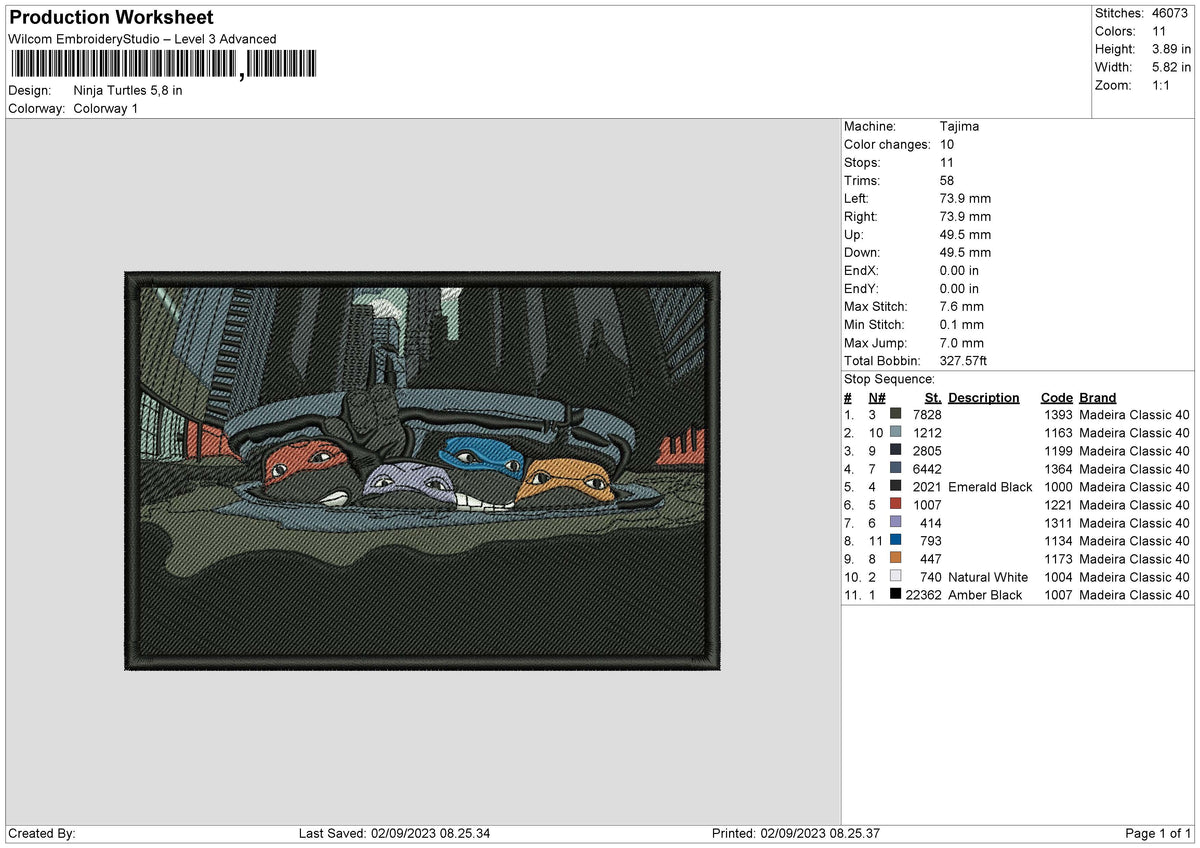Click the dark navy swatch, code 1199

point(895,451)
